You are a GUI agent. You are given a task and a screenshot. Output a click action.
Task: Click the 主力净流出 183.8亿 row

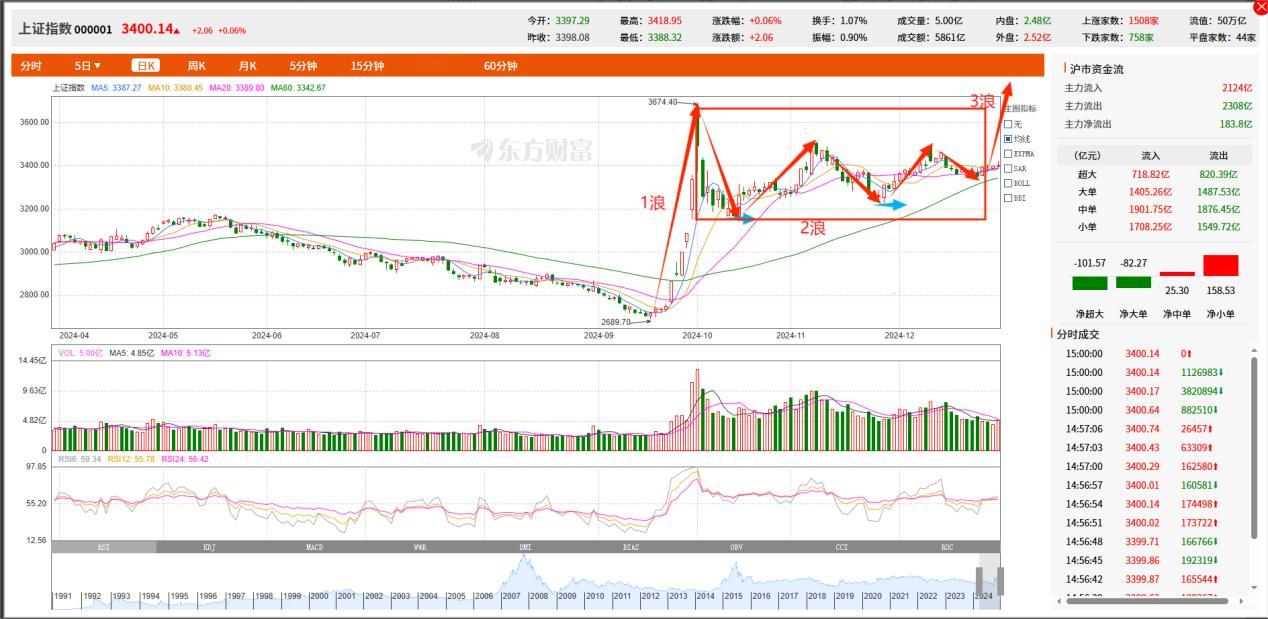(x=1158, y=124)
